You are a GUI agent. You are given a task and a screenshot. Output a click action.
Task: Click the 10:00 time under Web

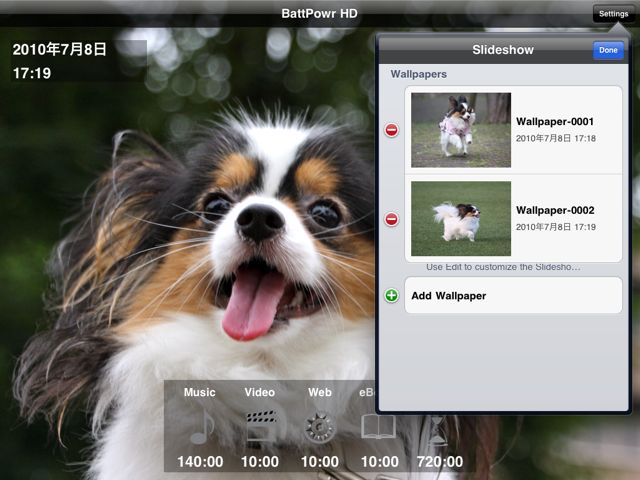(320, 462)
